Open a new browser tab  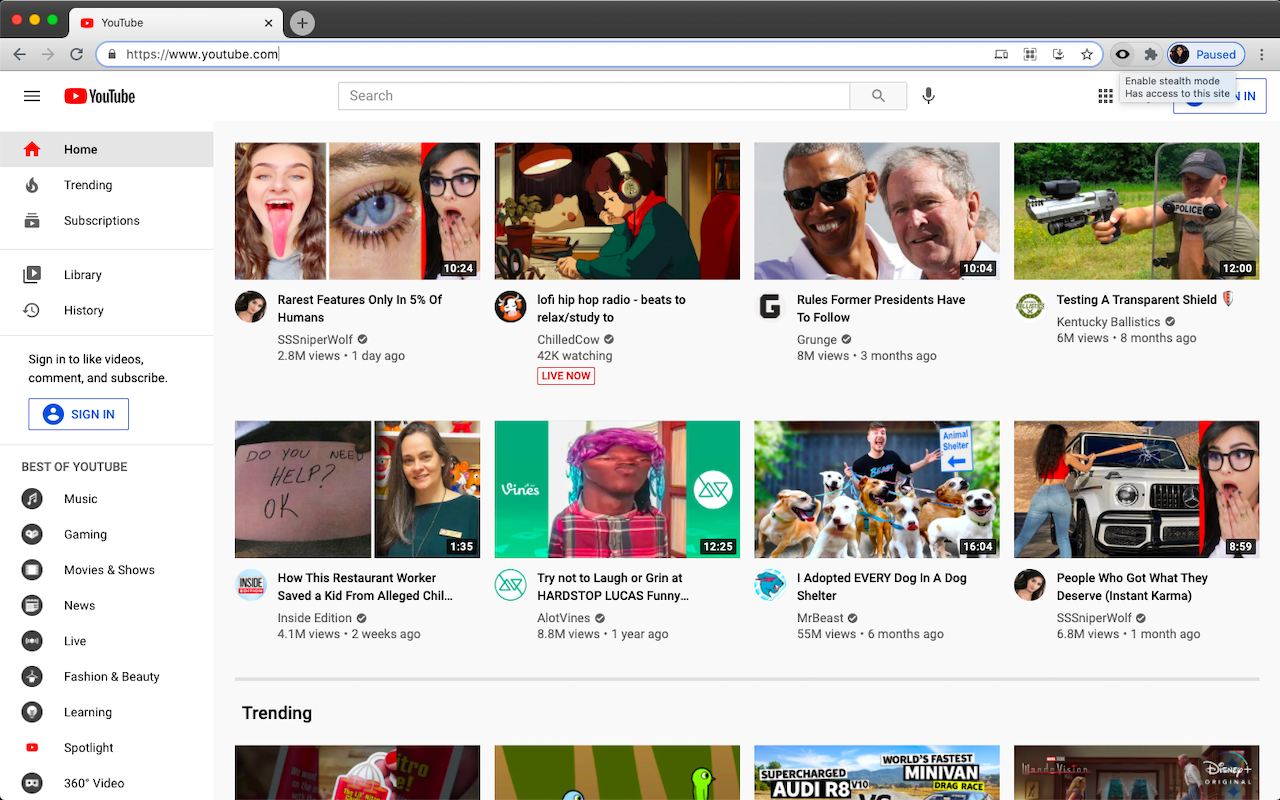301,22
